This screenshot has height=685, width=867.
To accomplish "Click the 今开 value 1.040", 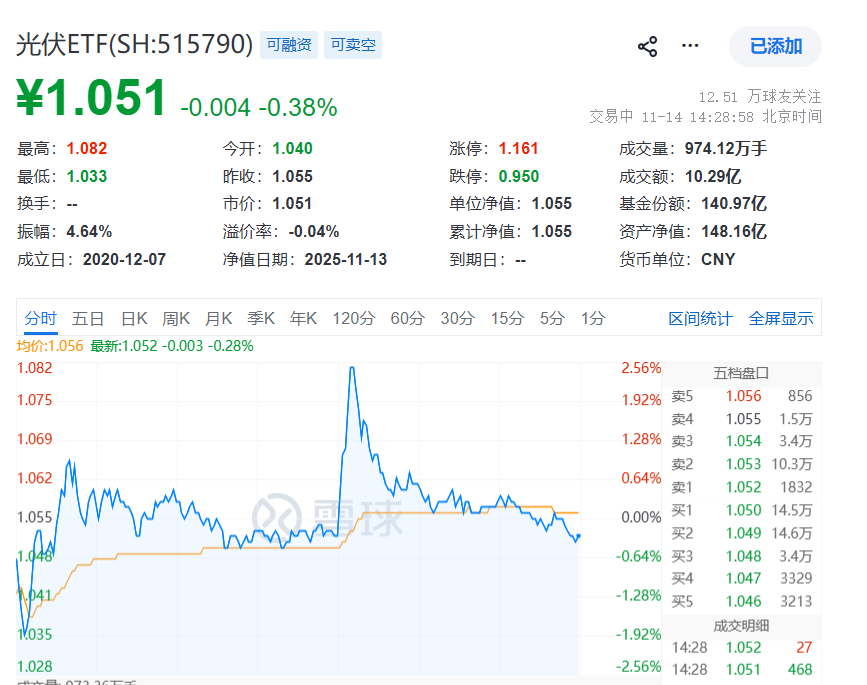I will pyautogui.click(x=293, y=149).
